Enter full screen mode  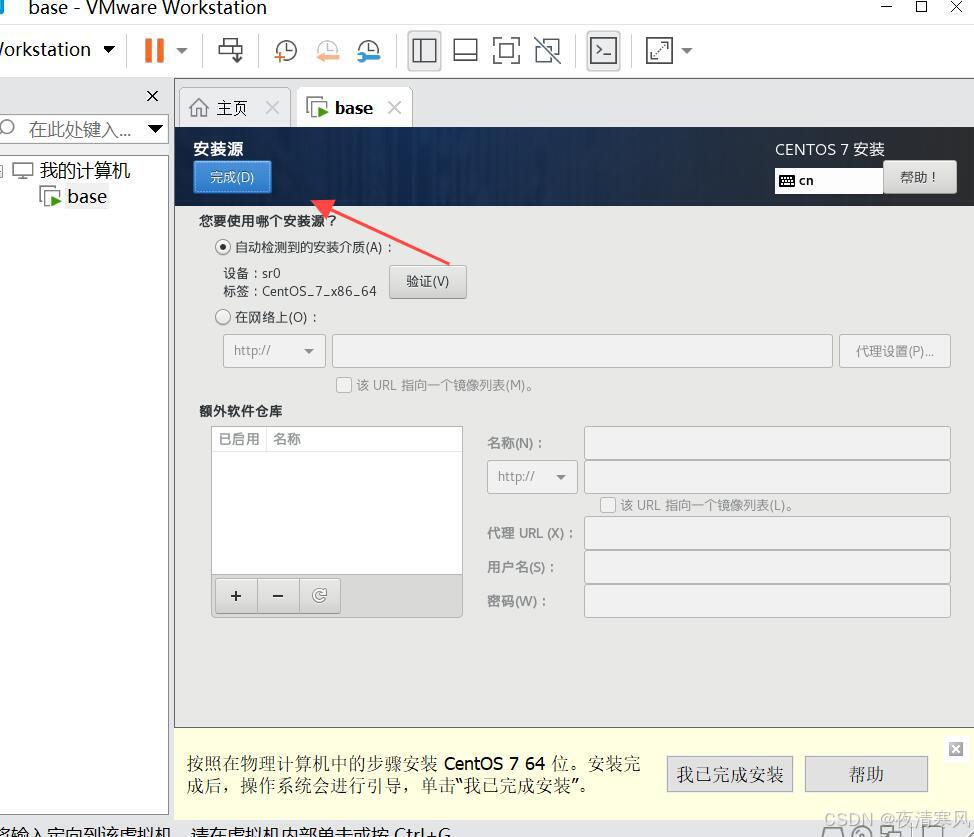[x=506, y=50]
